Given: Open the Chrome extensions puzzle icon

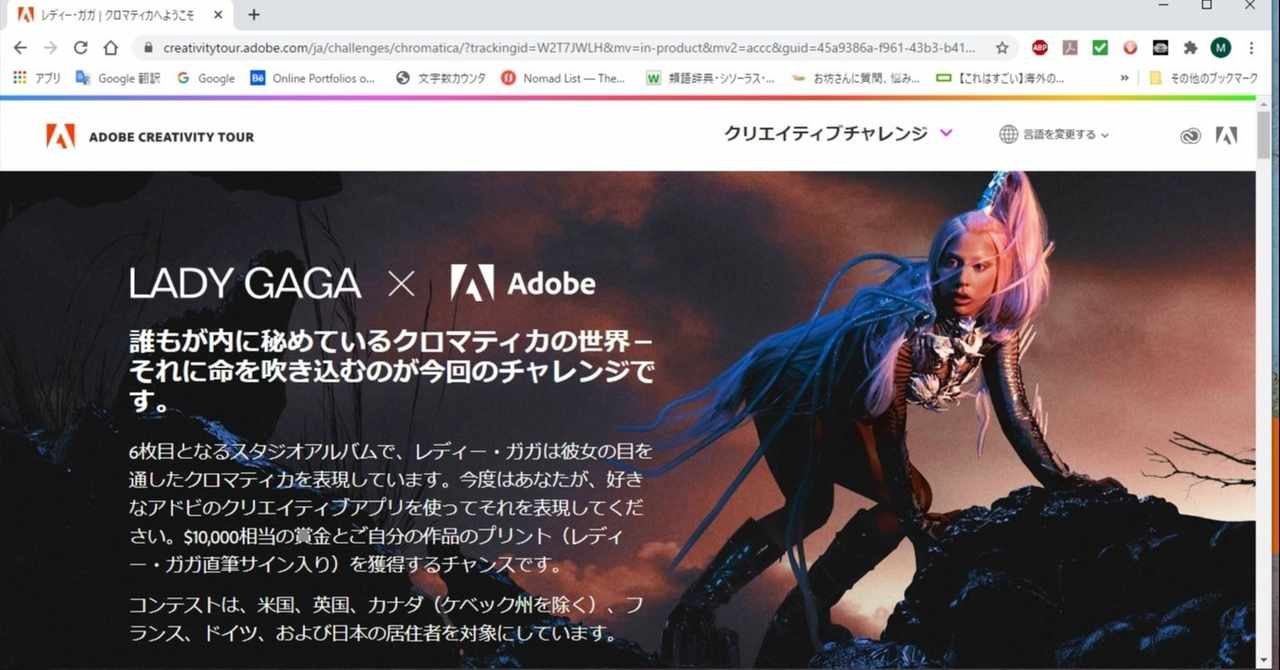Looking at the screenshot, I should click(1190, 47).
